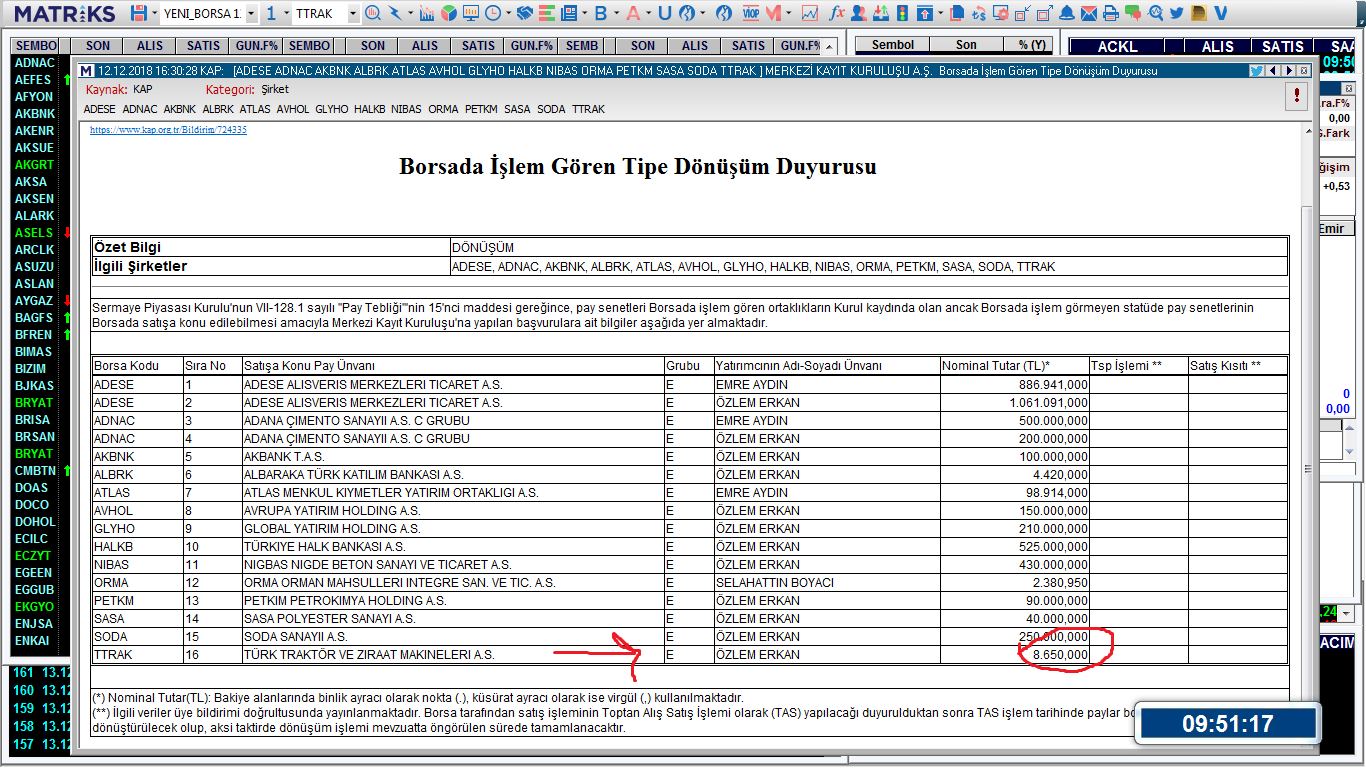Click the SON column header at far left
The image size is (1366, 768).
coord(98,46)
